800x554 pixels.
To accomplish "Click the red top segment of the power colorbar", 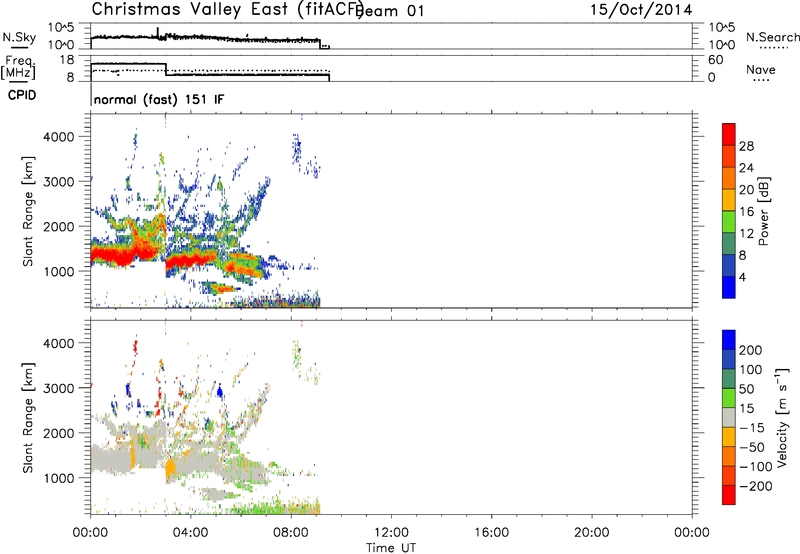I will coord(729,134).
